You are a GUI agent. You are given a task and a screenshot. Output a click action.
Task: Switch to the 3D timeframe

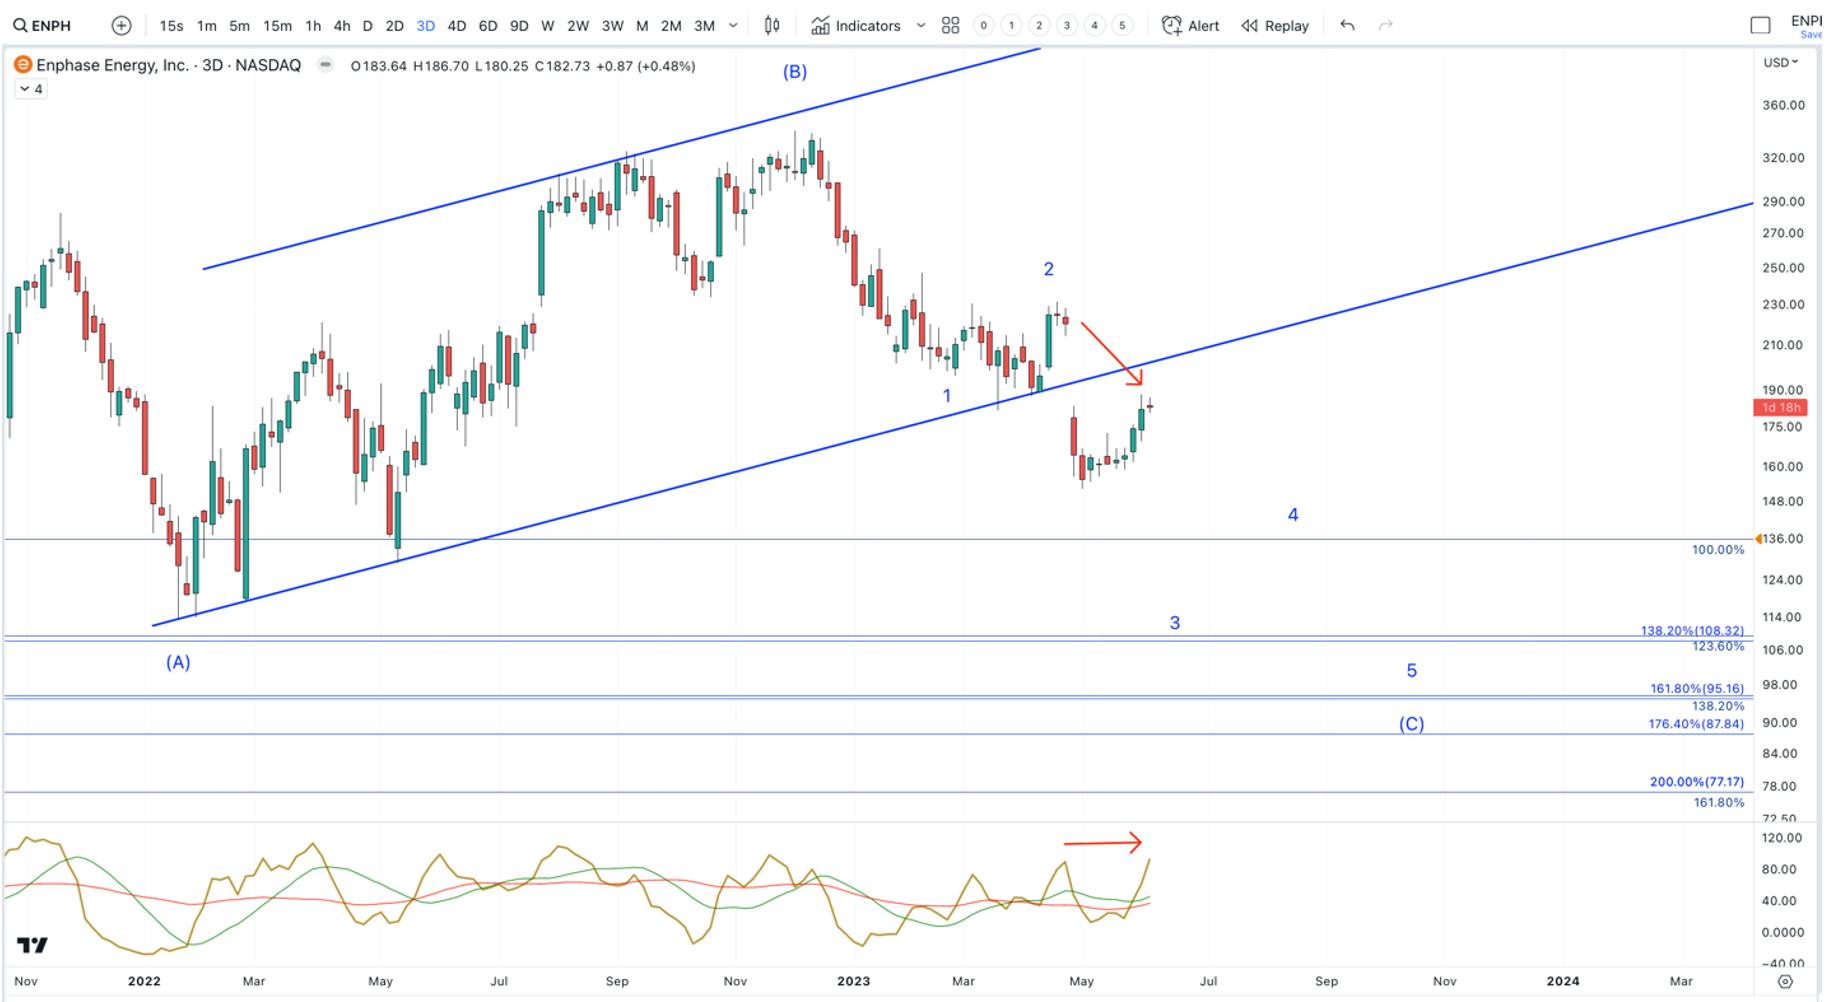(425, 25)
